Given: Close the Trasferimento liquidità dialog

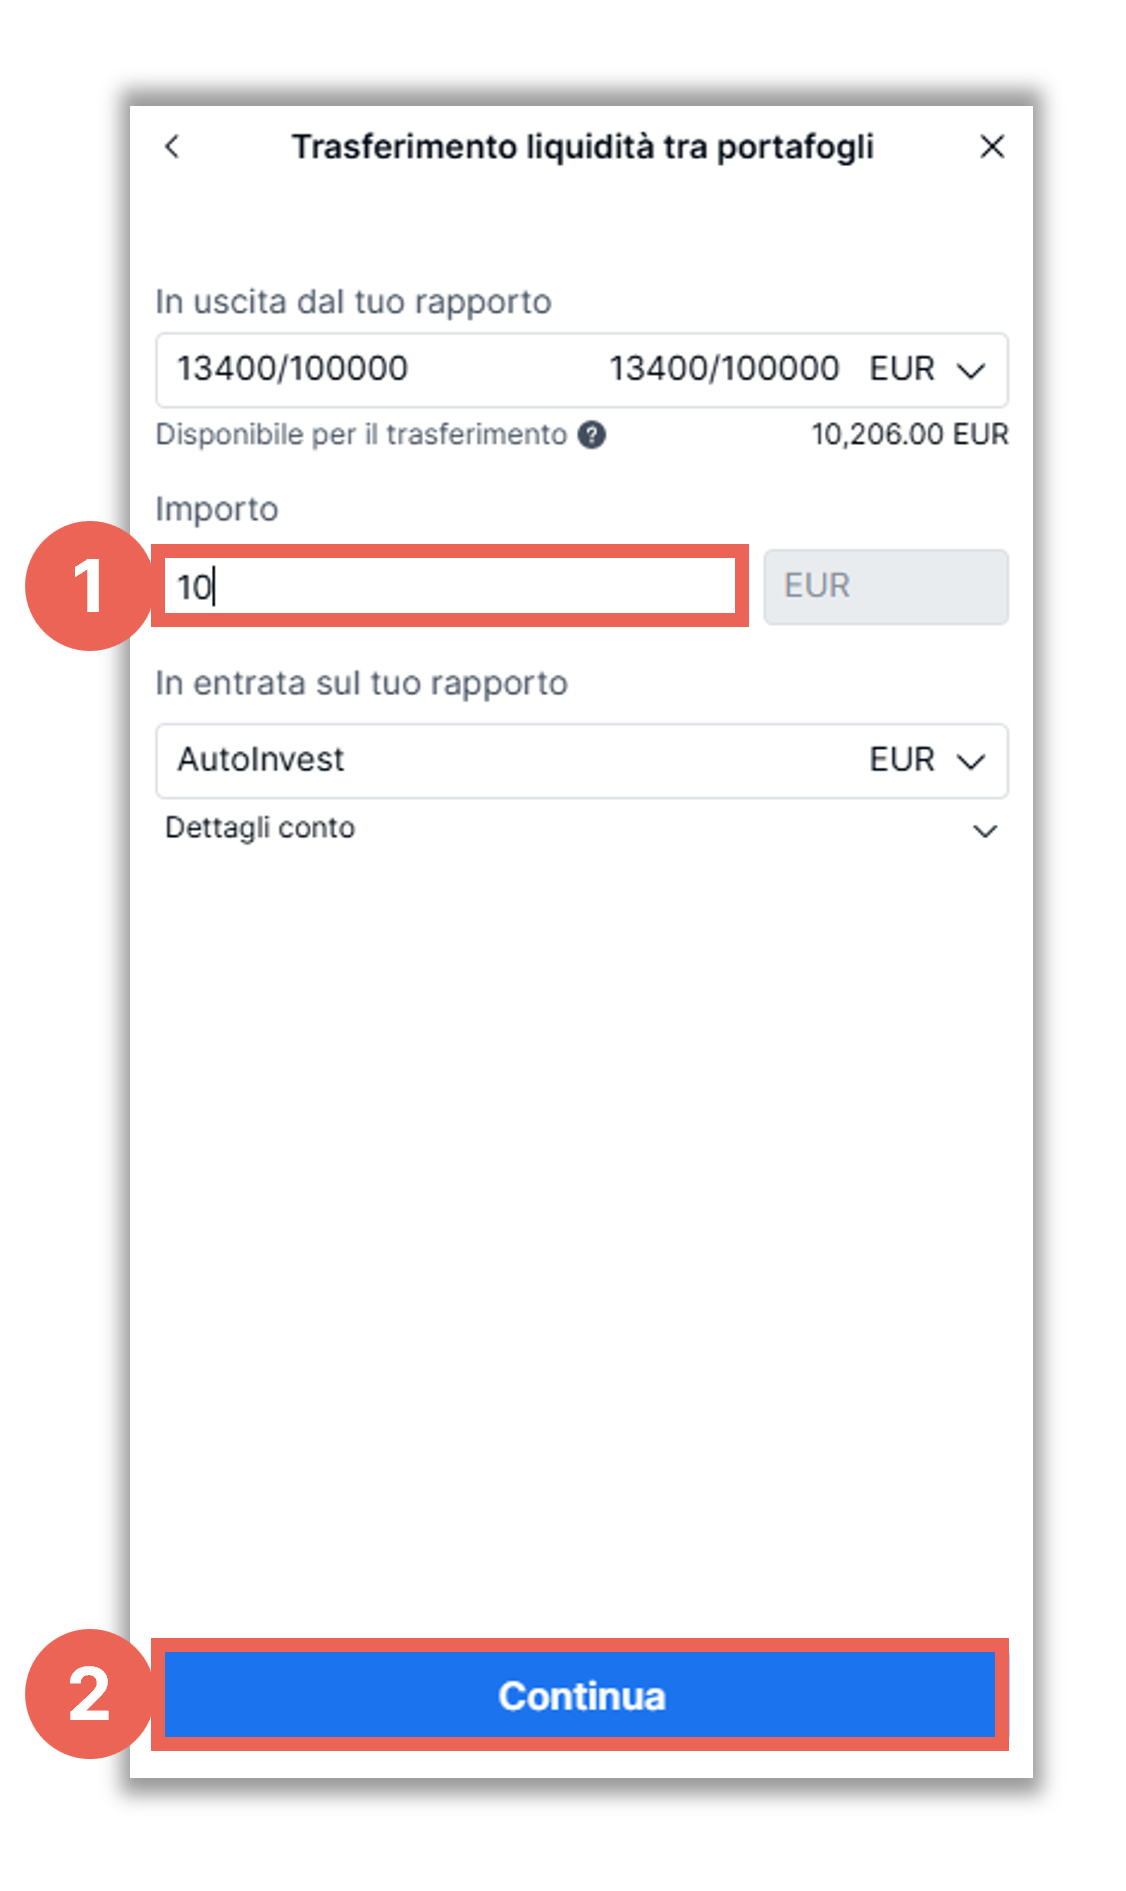Looking at the screenshot, I should (992, 147).
